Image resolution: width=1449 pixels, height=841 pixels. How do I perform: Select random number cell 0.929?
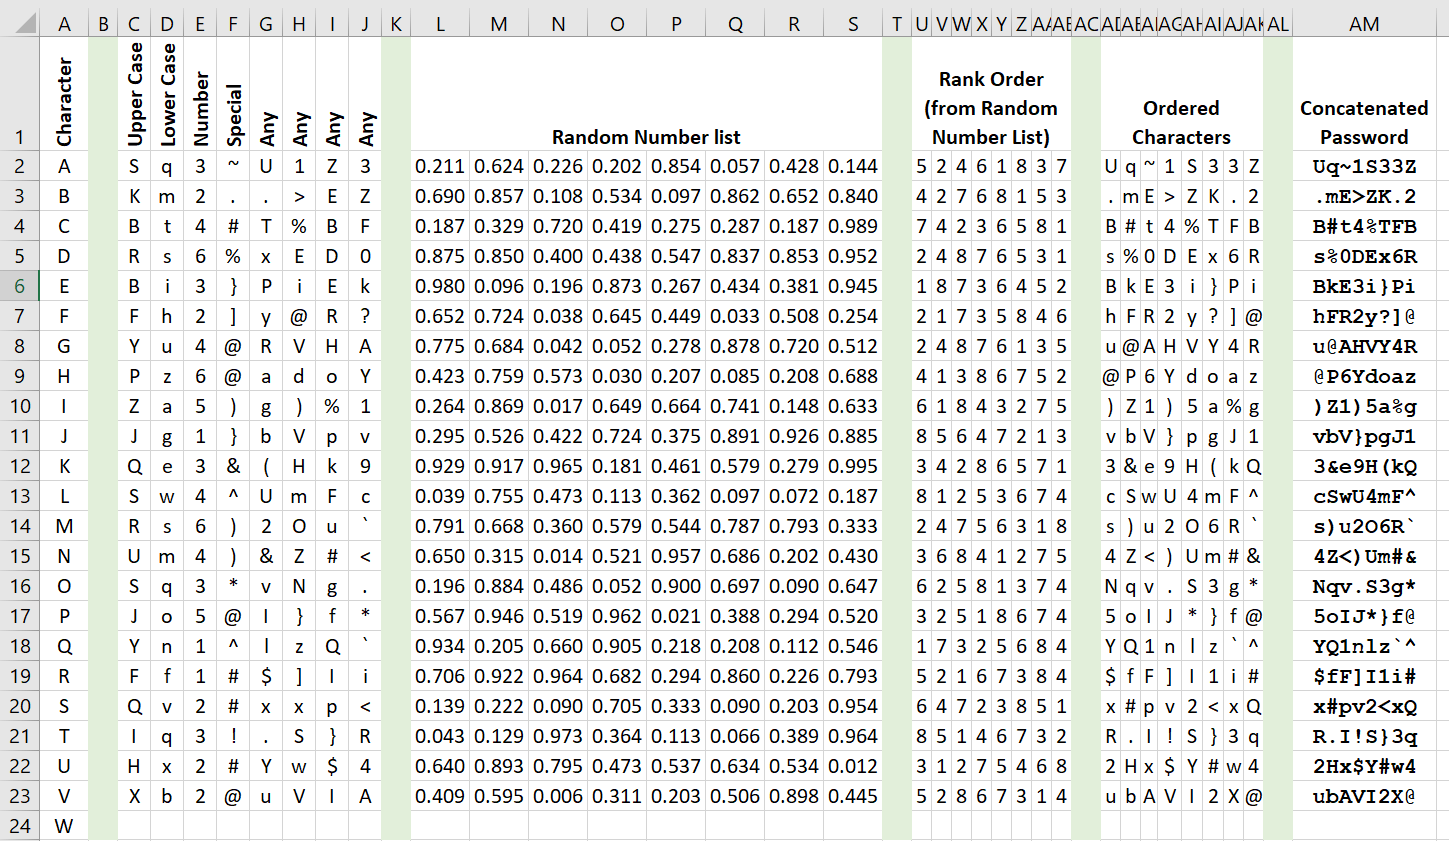click(440, 466)
